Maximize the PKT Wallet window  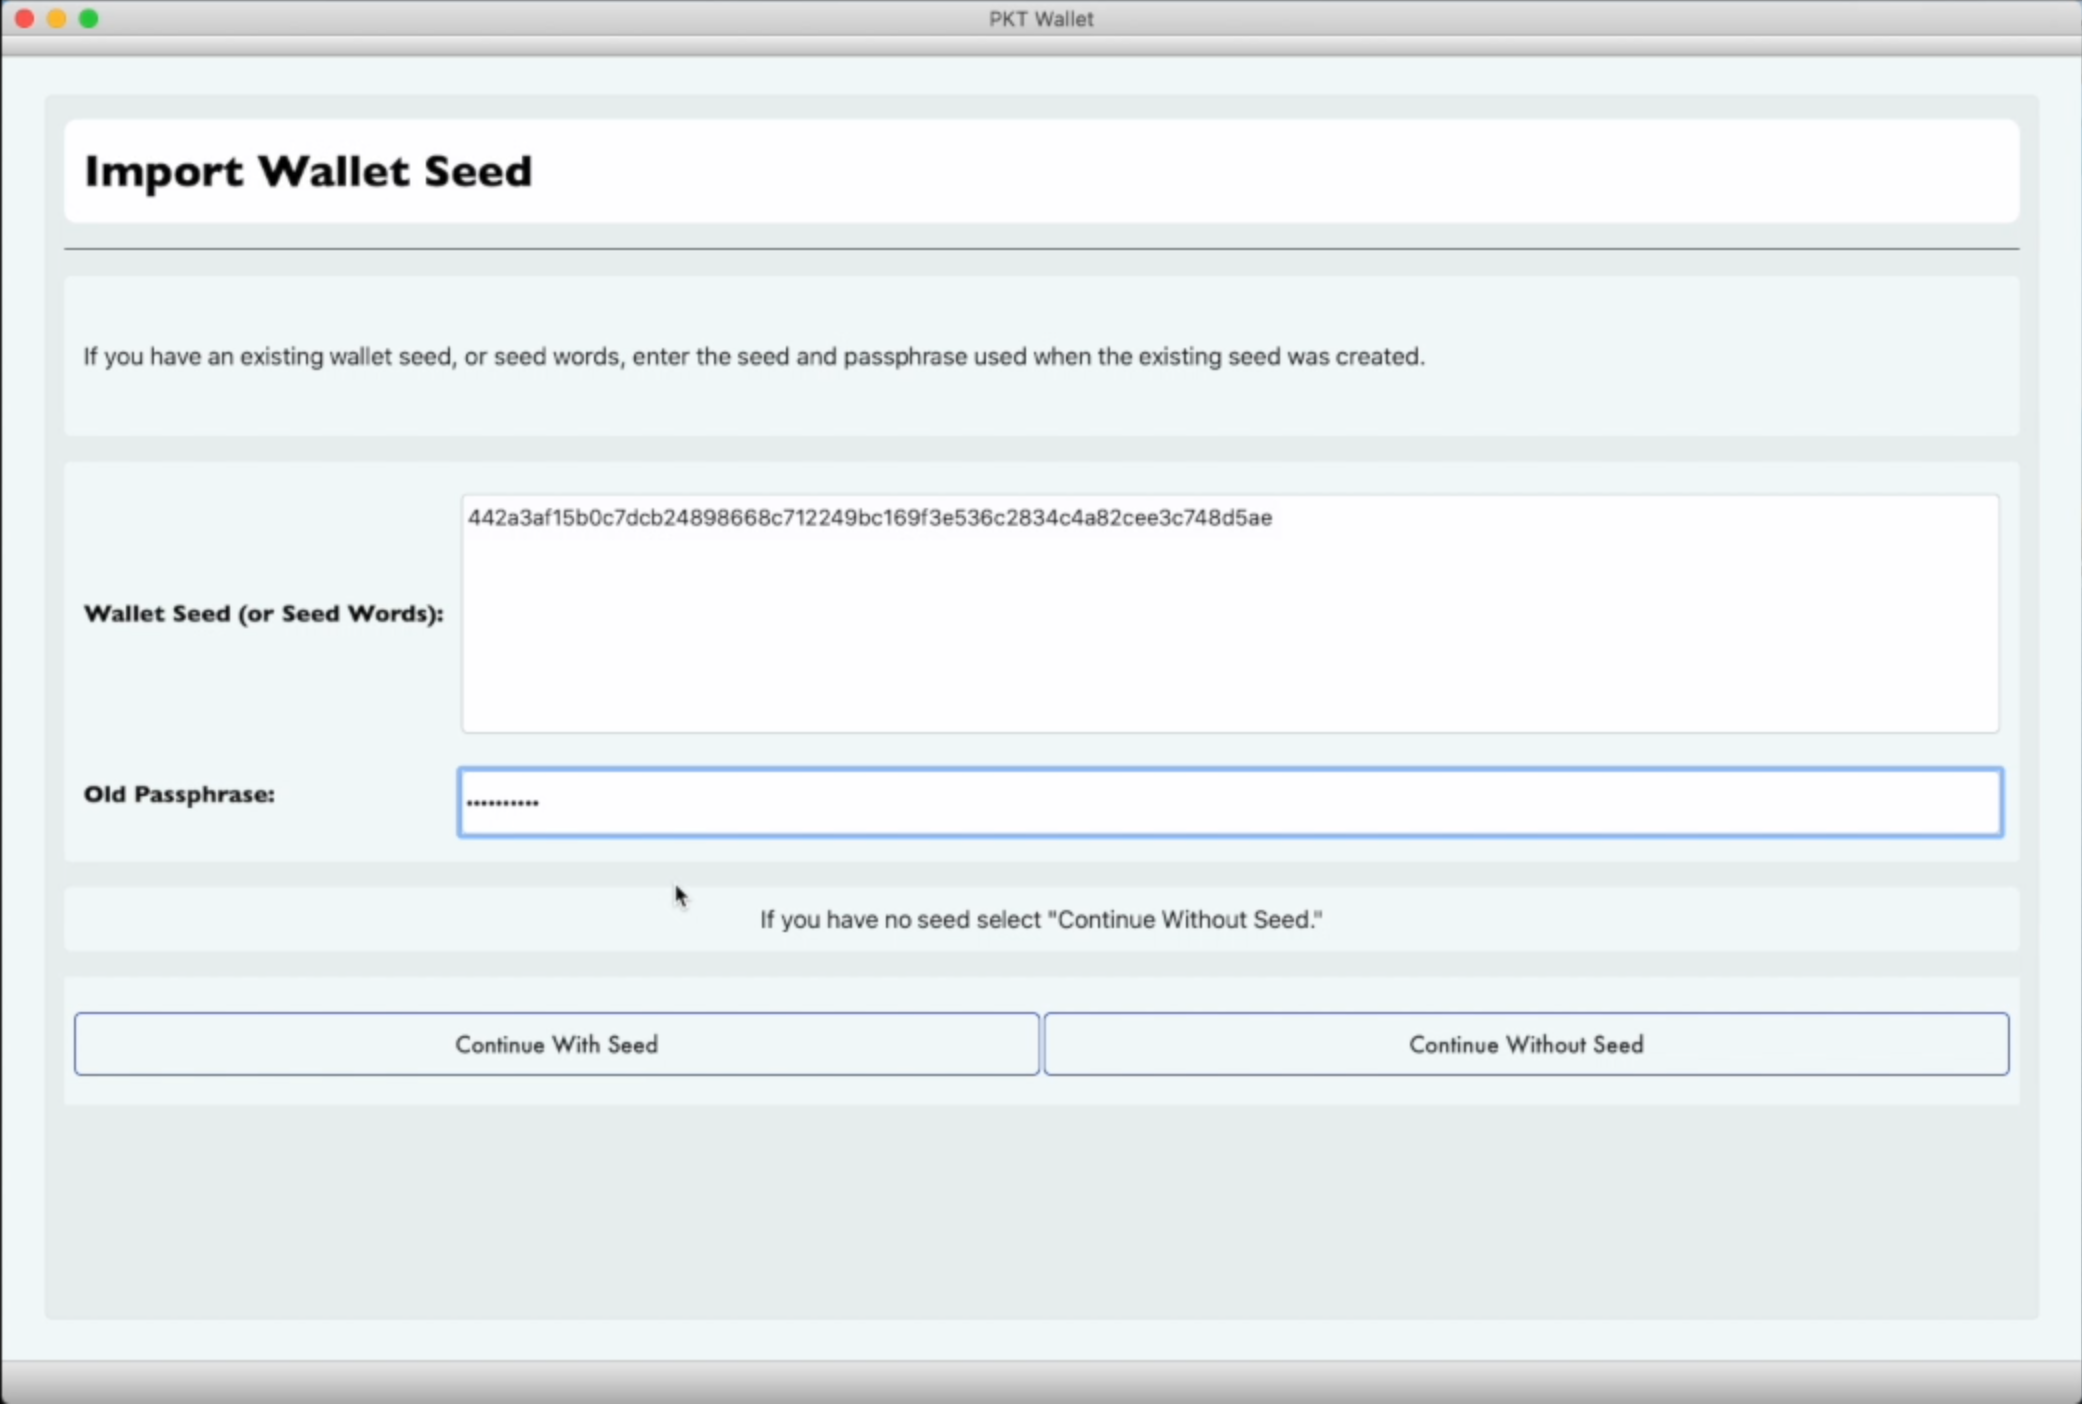(x=89, y=18)
